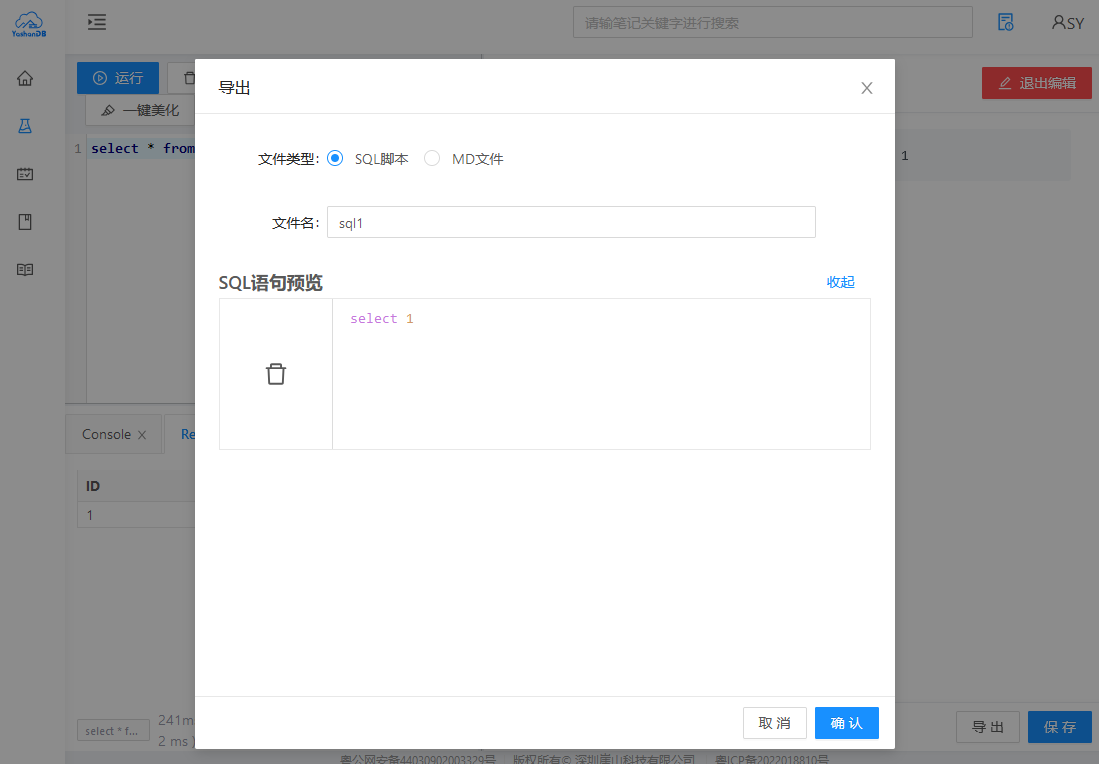Screen dimensions: 1099x764
Task: Open the flask lab icon in the sidebar
Action: [25, 126]
